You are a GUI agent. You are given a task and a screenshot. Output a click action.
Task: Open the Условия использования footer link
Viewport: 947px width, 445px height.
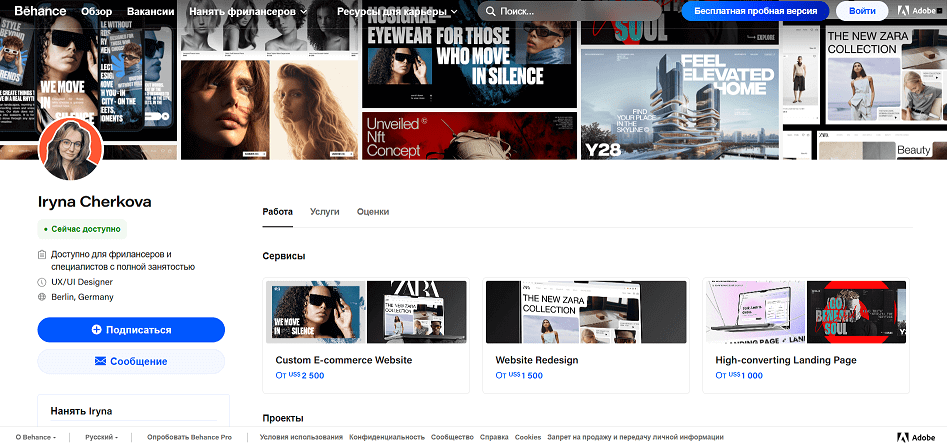301,437
